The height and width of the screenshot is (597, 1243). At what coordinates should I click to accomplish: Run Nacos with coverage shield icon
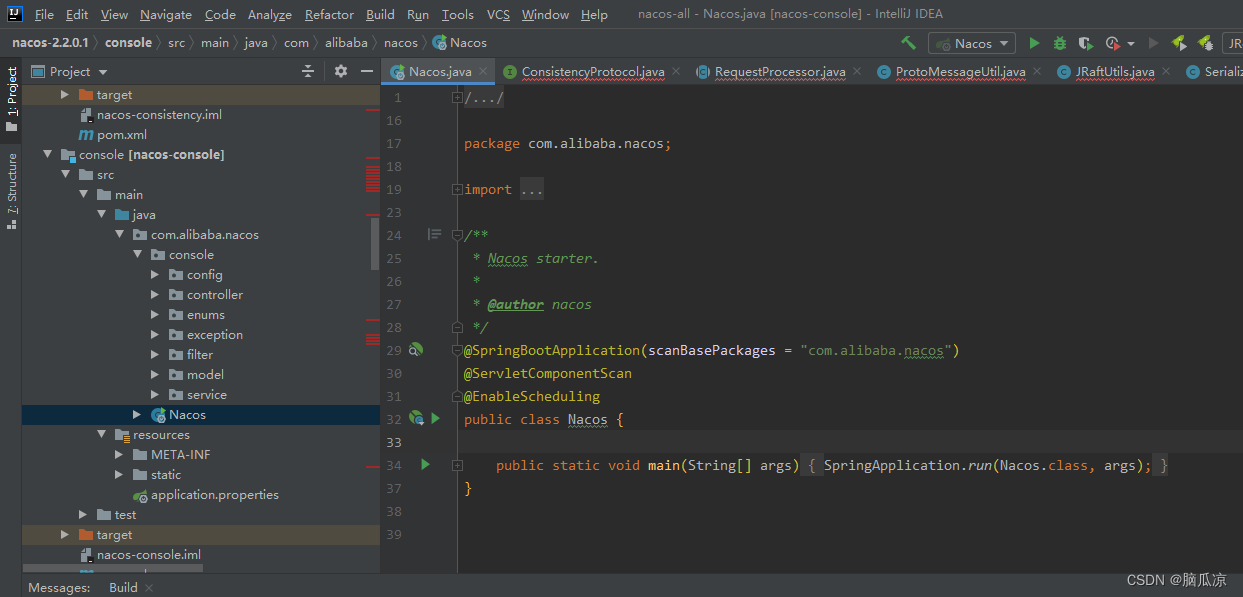1085,43
